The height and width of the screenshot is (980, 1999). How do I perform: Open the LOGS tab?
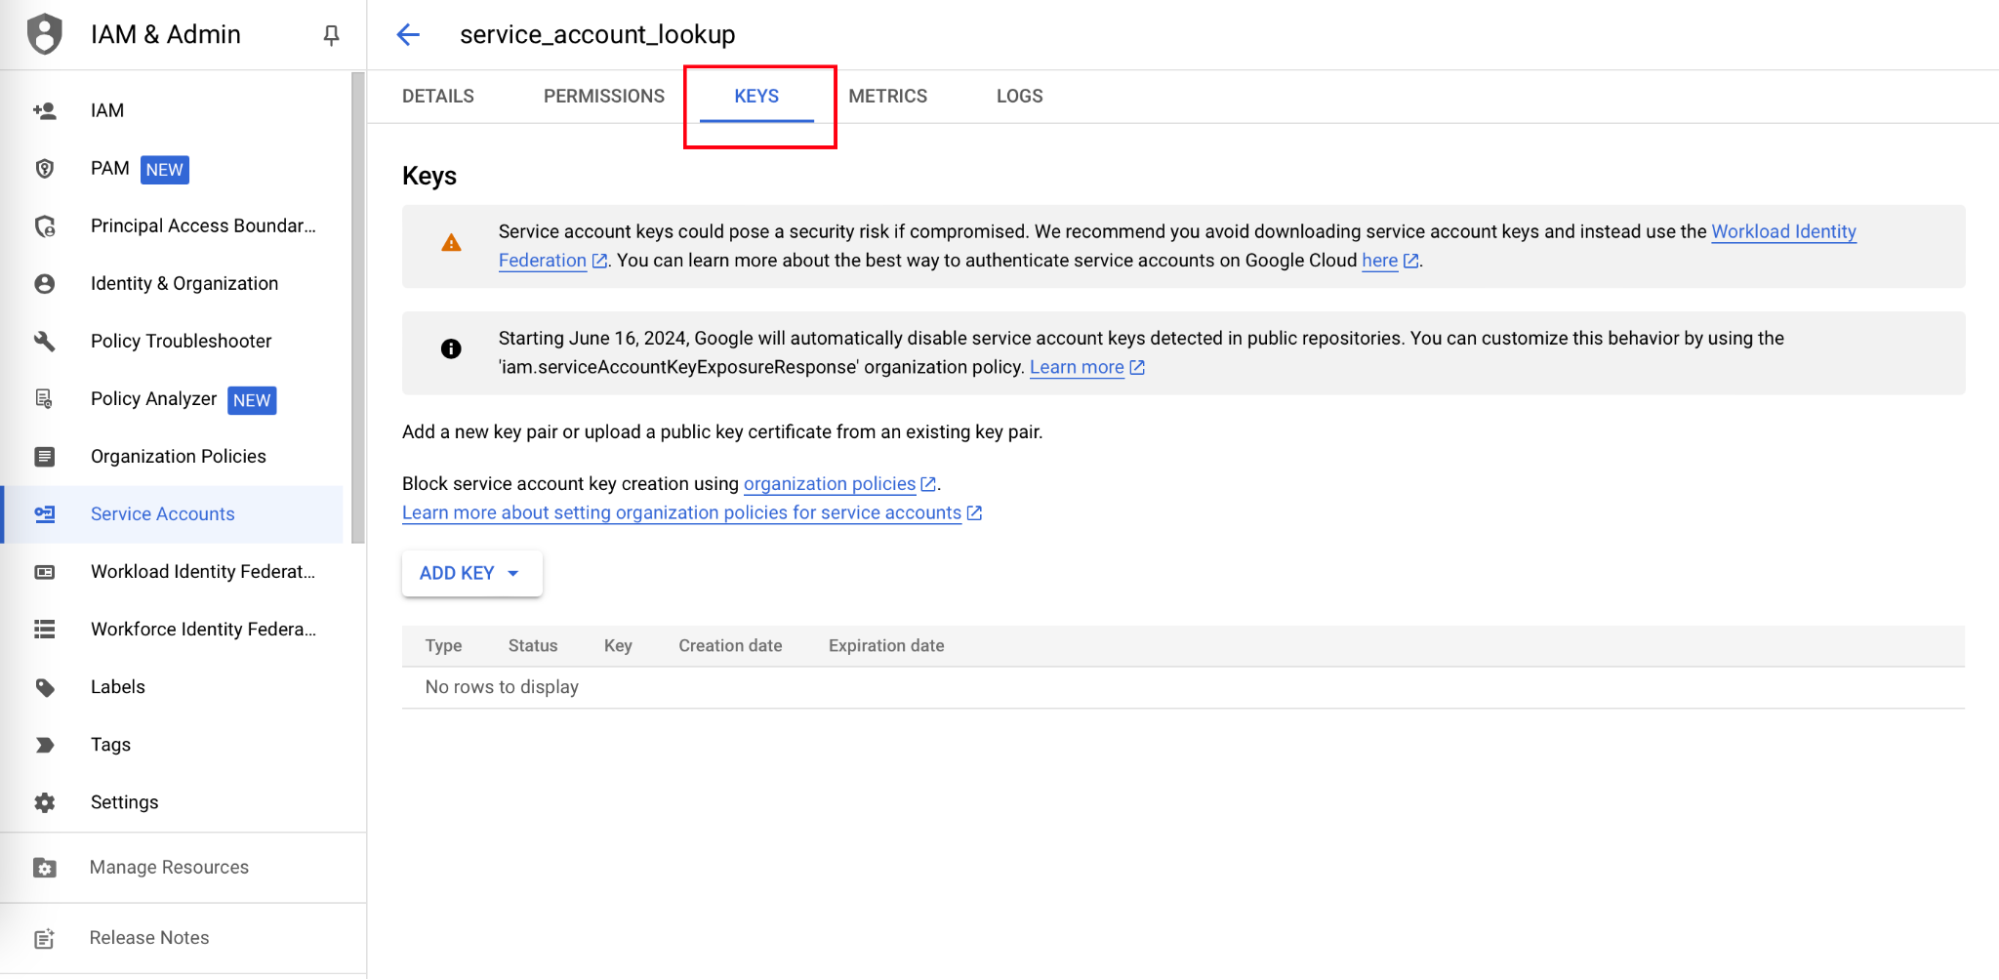(x=1019, y=96)
